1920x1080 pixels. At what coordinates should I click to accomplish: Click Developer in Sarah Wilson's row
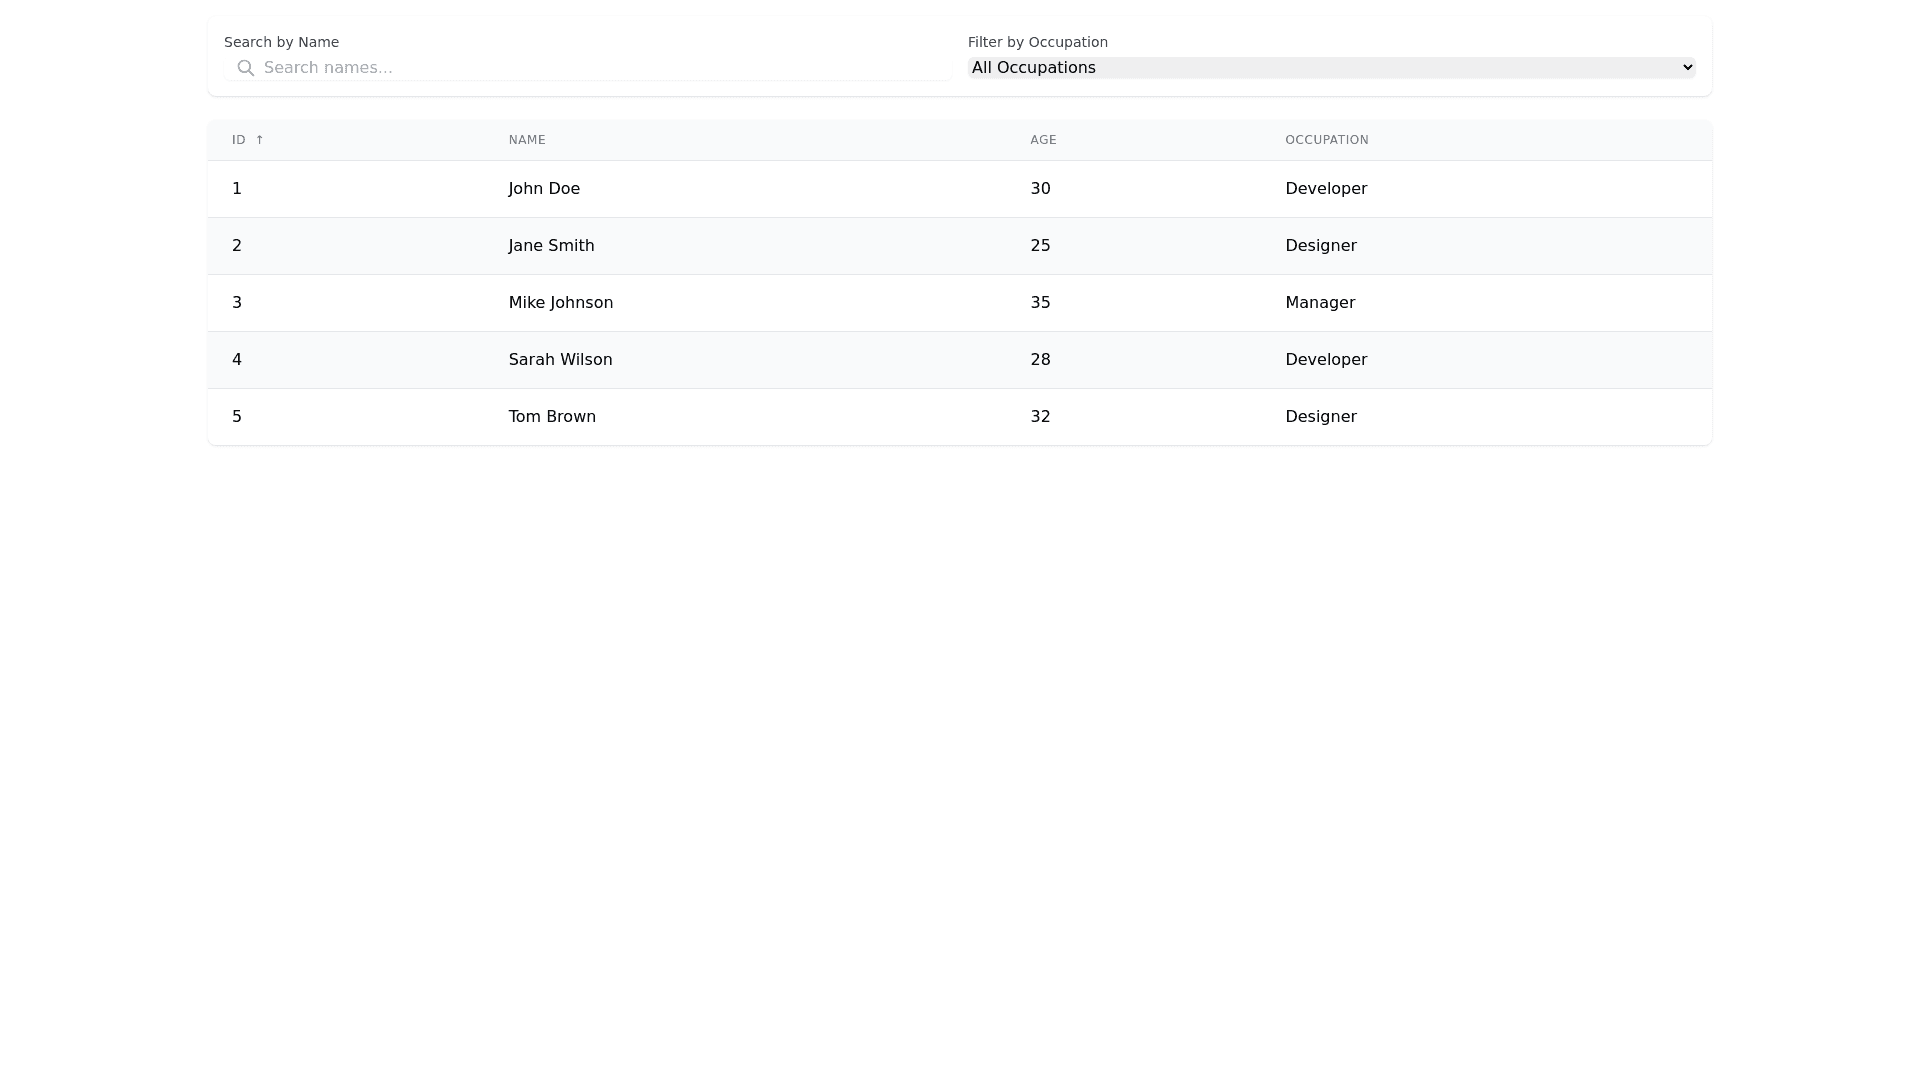[1326, 360]
